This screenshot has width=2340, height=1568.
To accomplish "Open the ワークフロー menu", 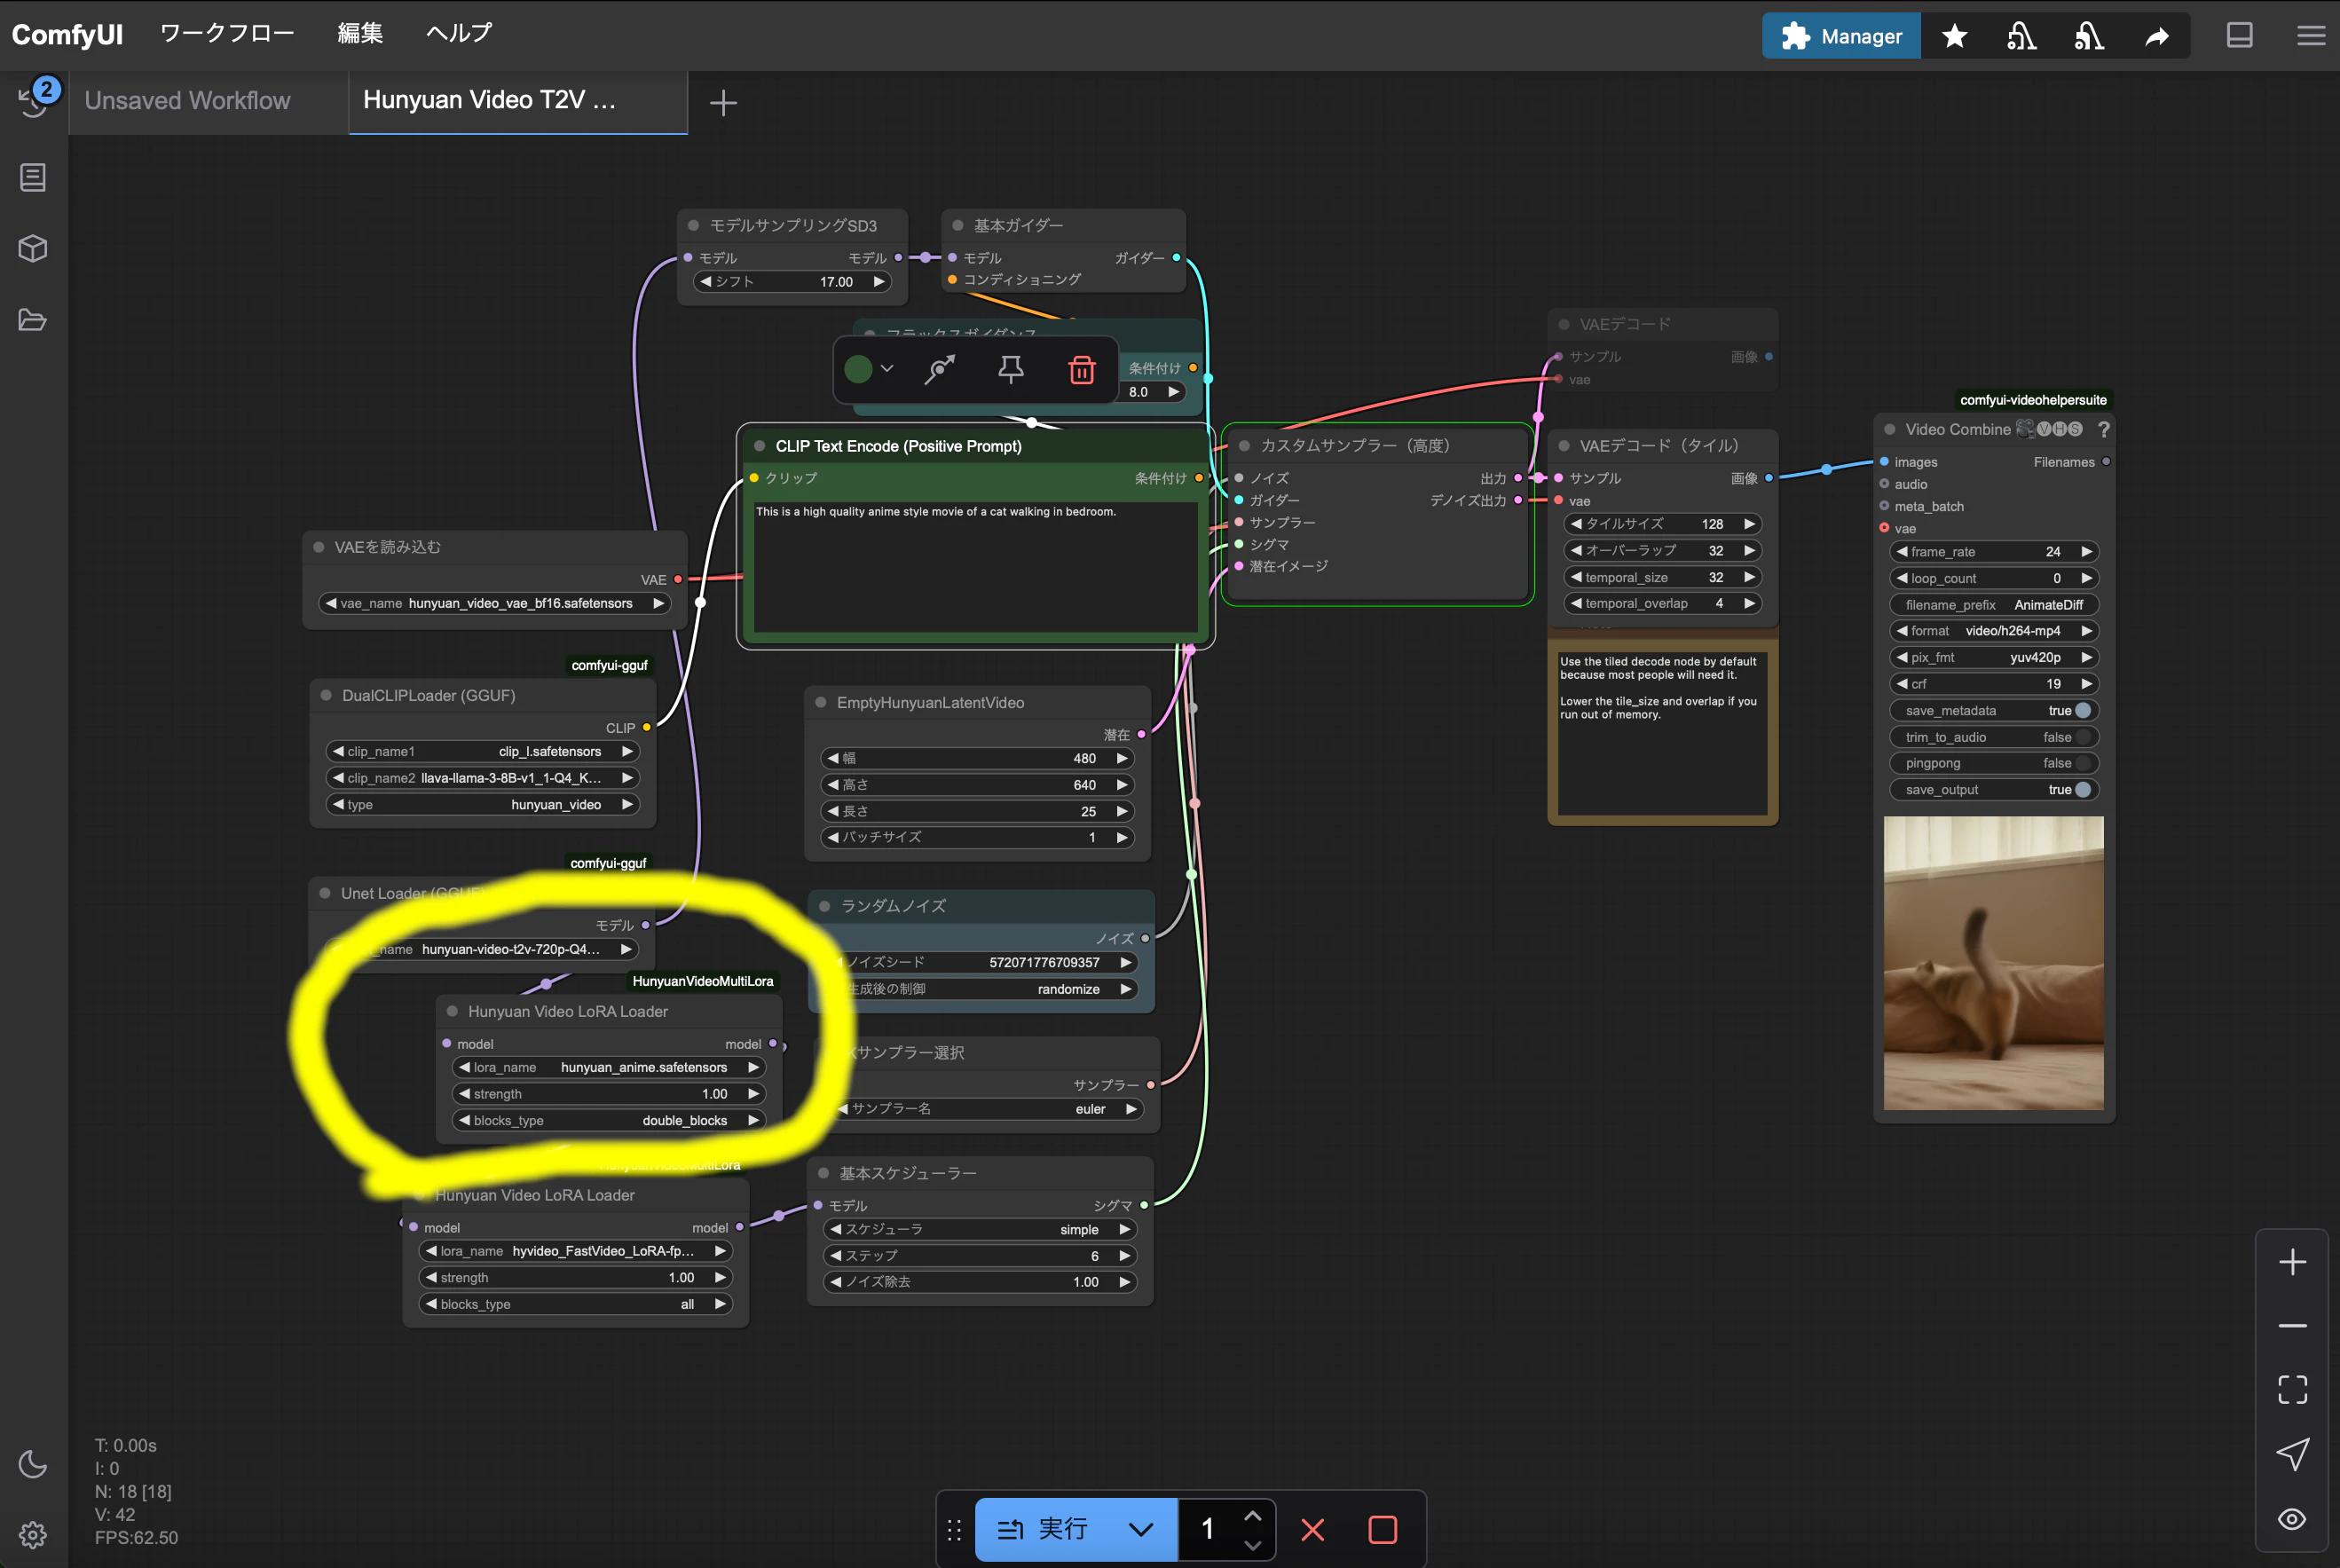I will [227, 33].
